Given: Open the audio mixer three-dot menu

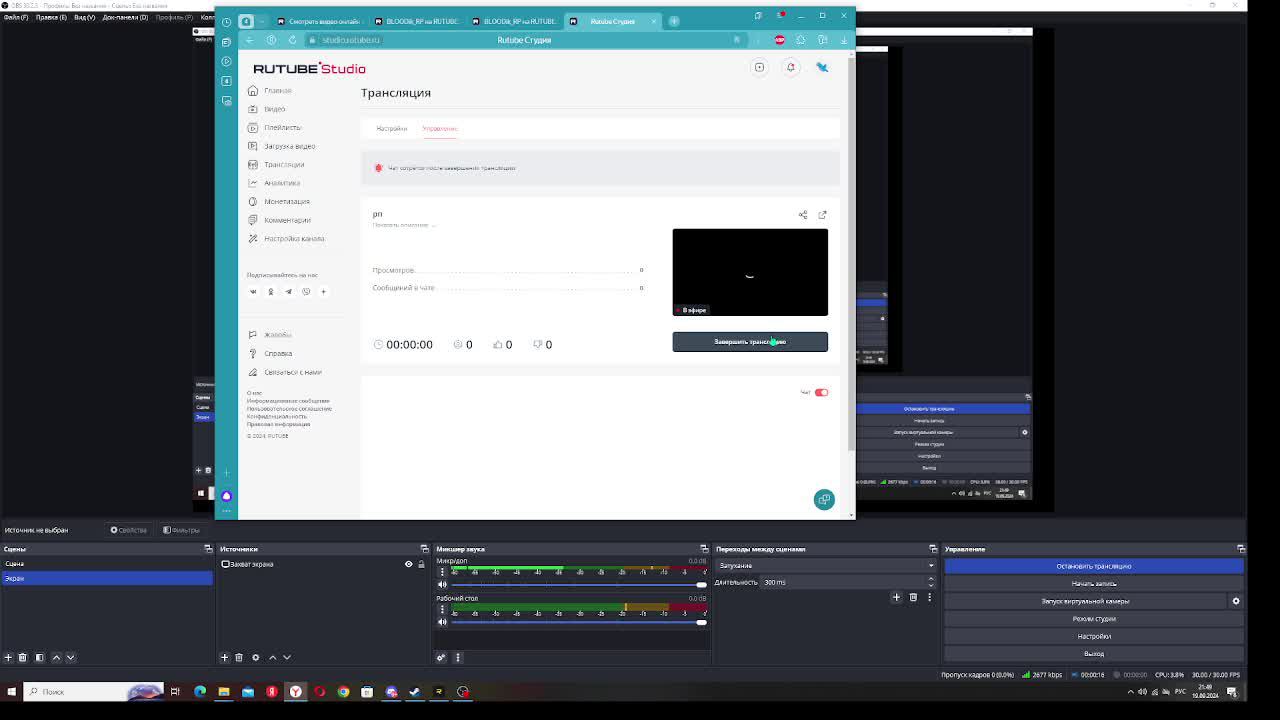Looking at the screenshot, I should tap(458, 657).
